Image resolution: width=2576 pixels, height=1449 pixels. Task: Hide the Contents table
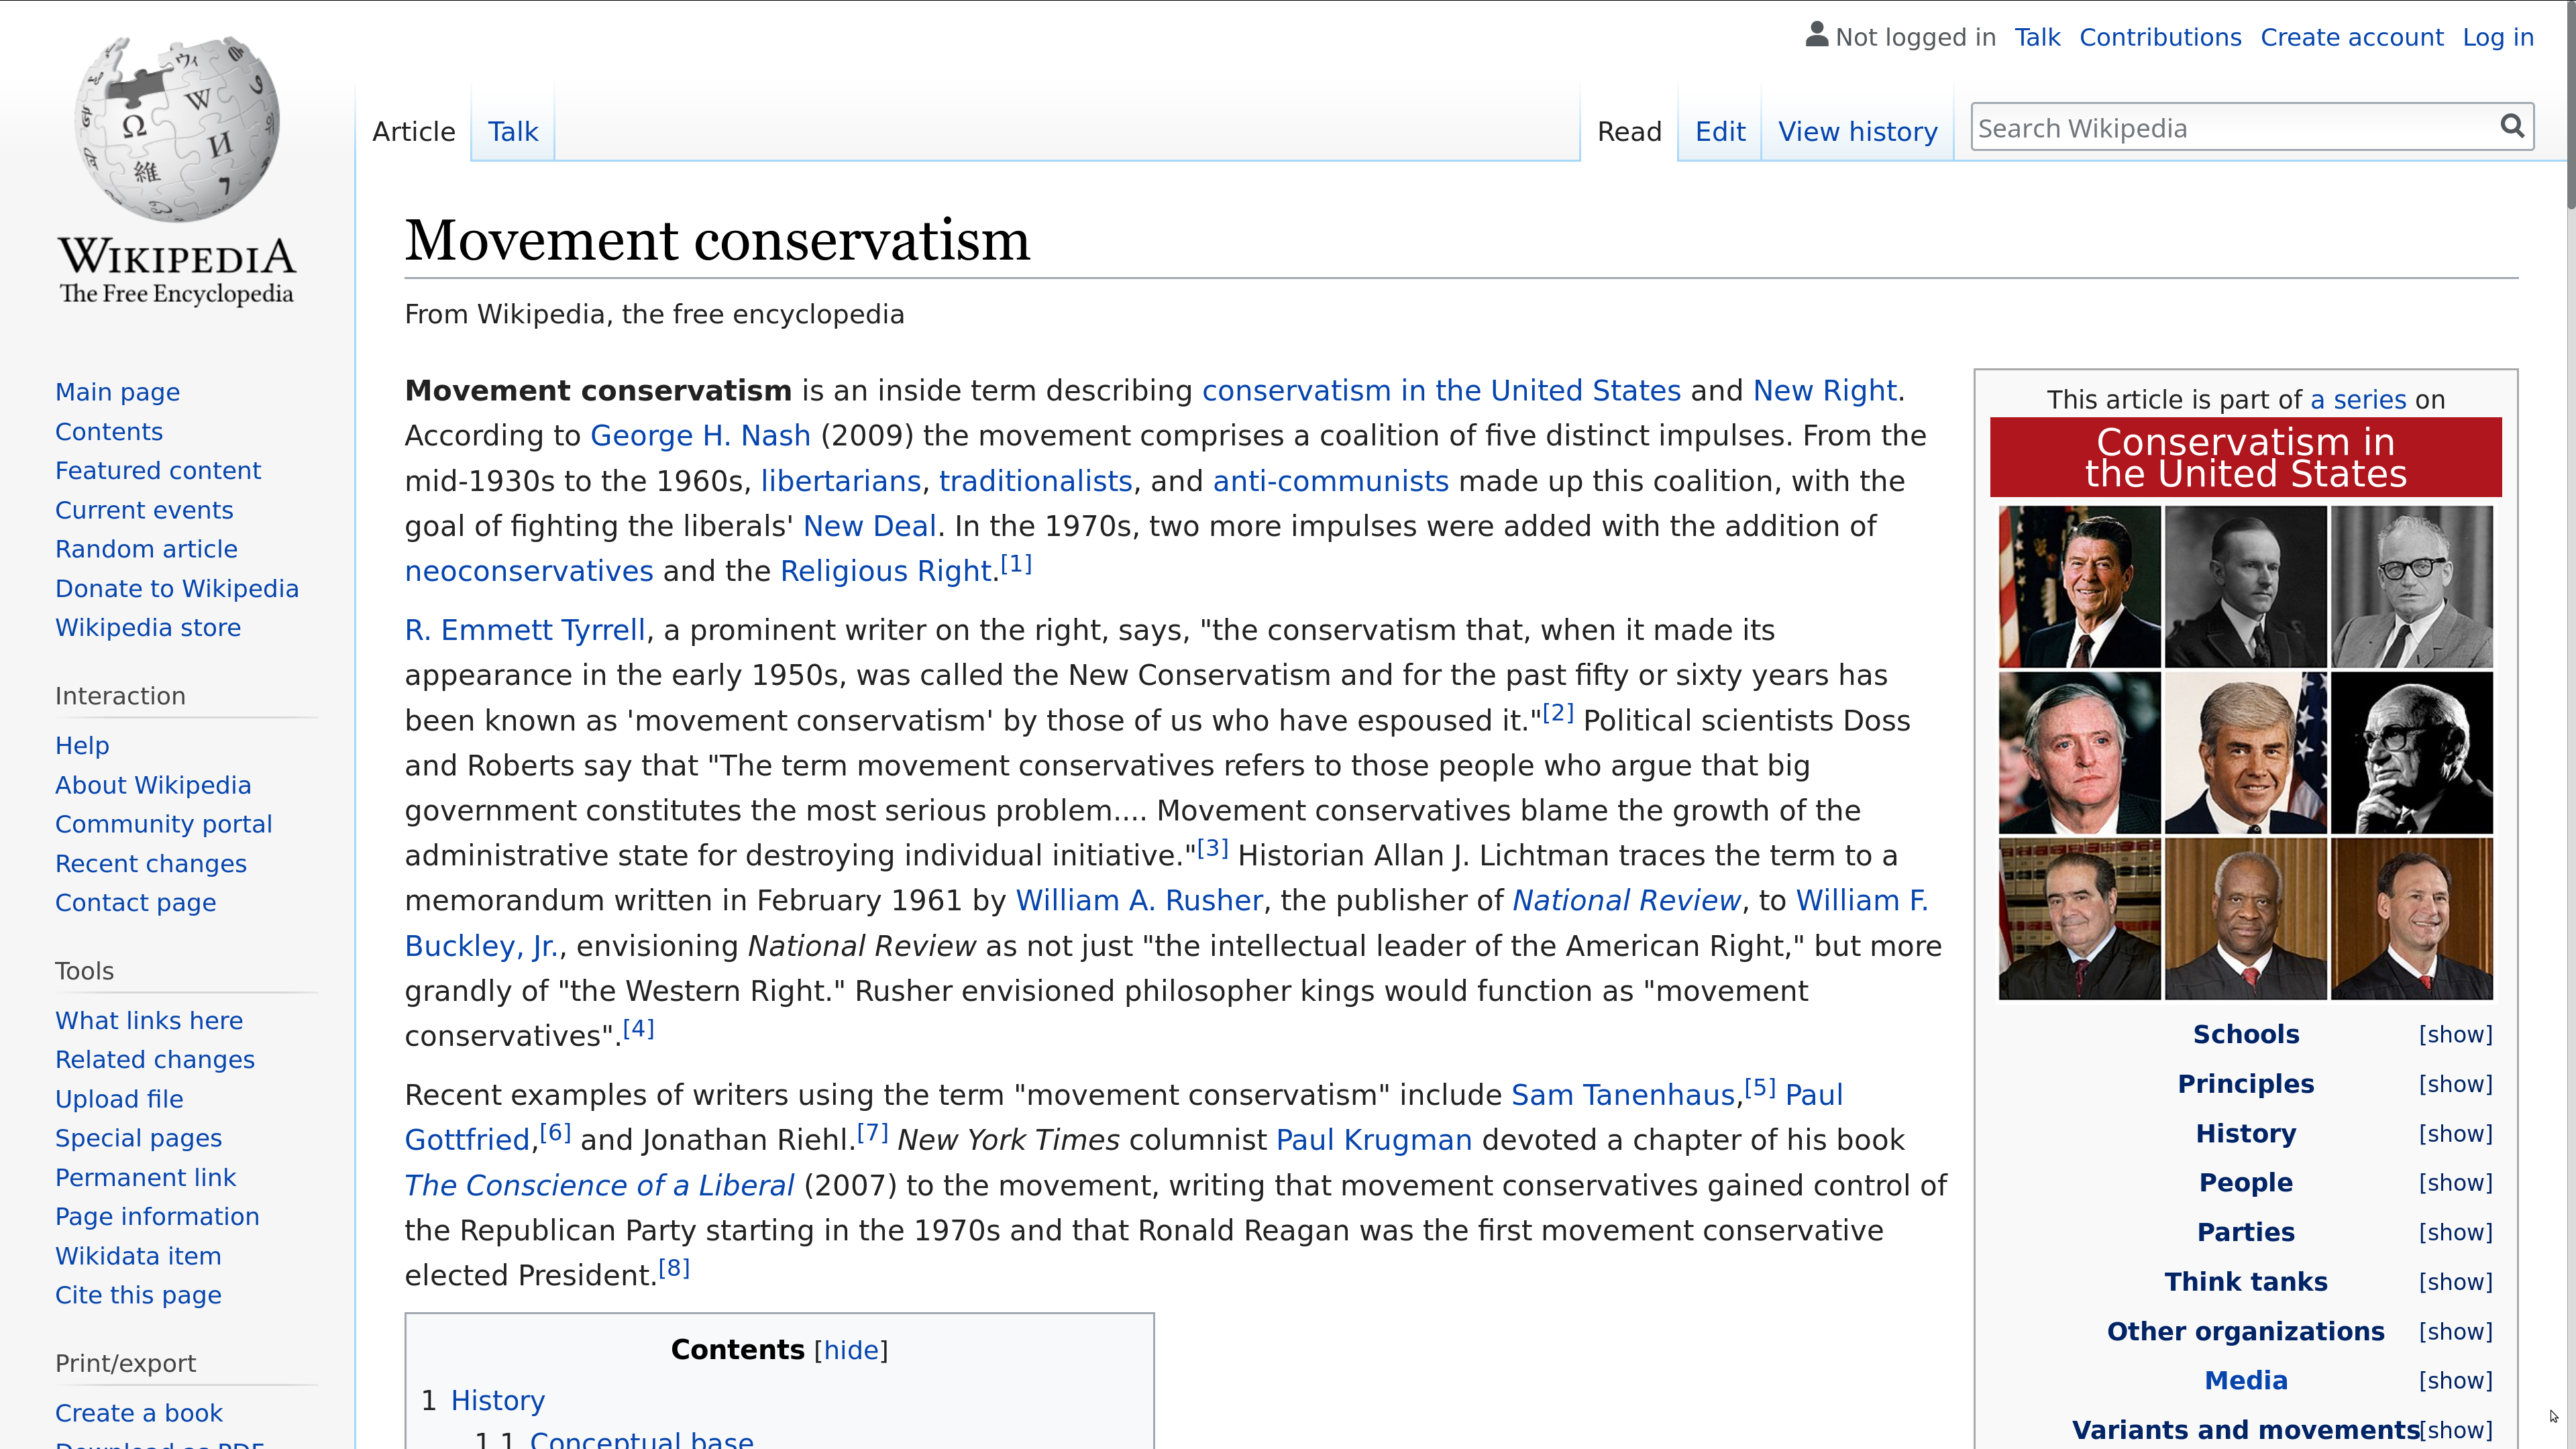[x=851, y=1350]
